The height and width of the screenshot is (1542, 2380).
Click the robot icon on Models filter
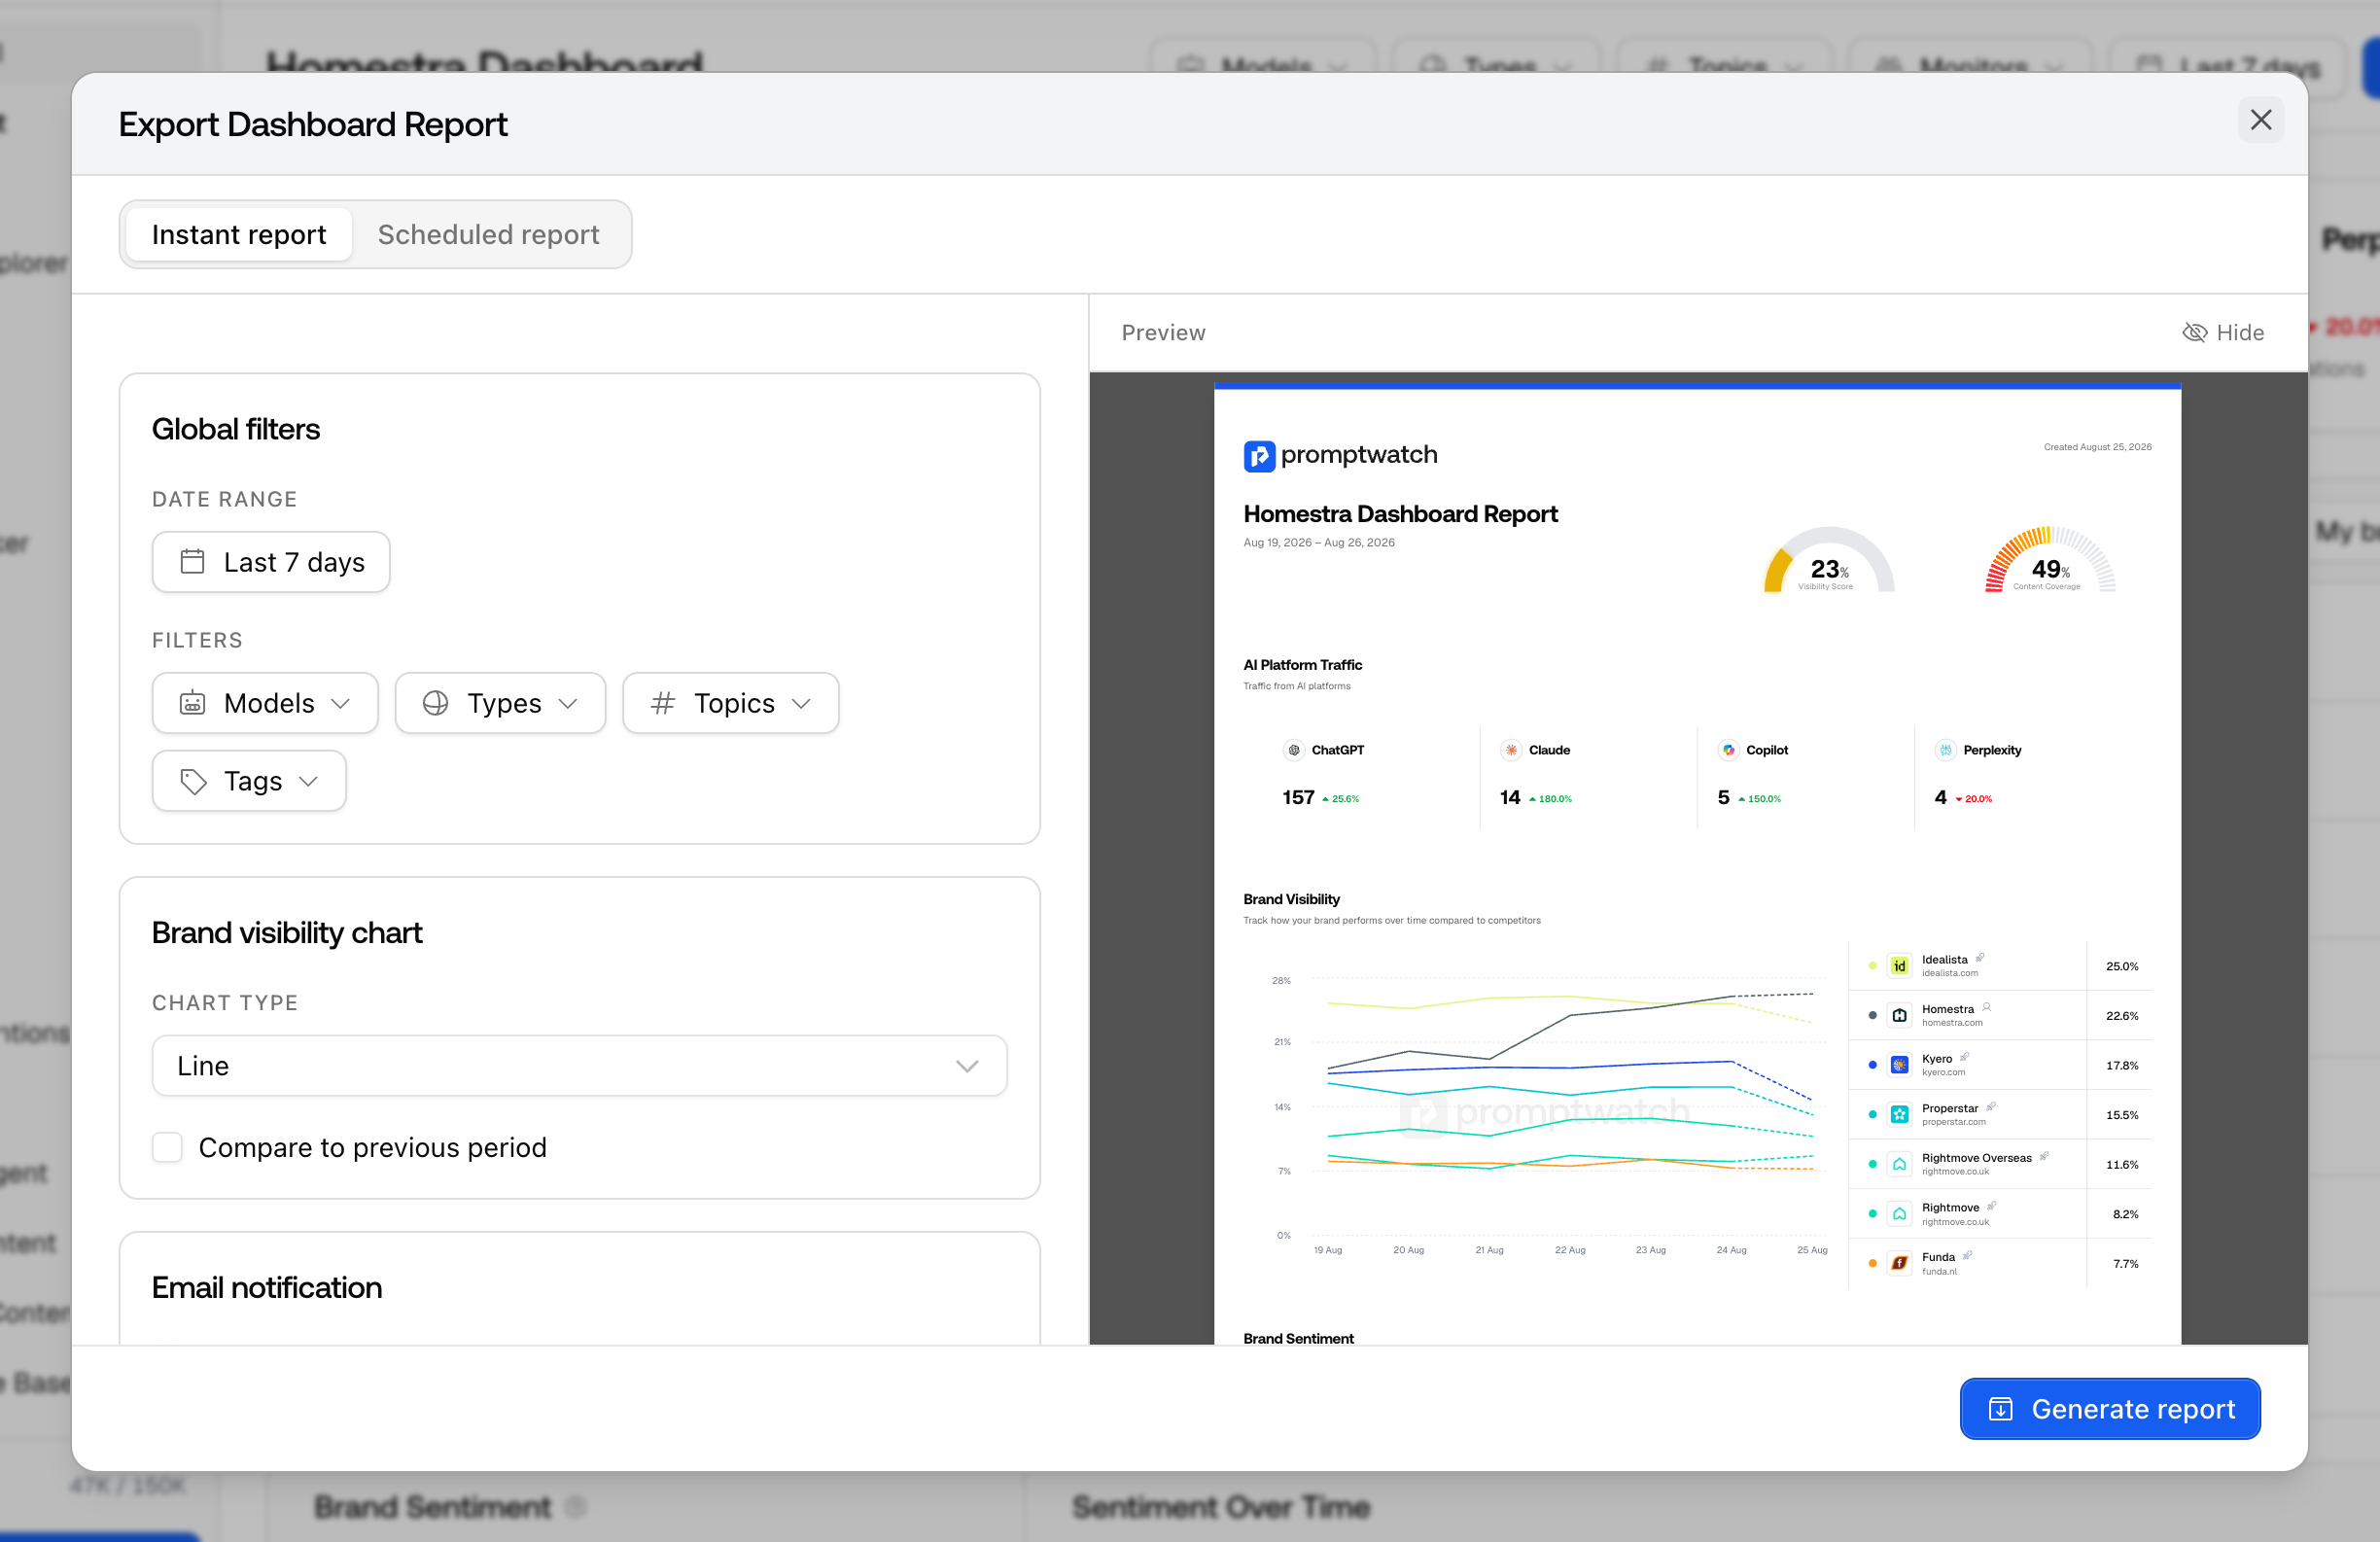coord(192,703)
